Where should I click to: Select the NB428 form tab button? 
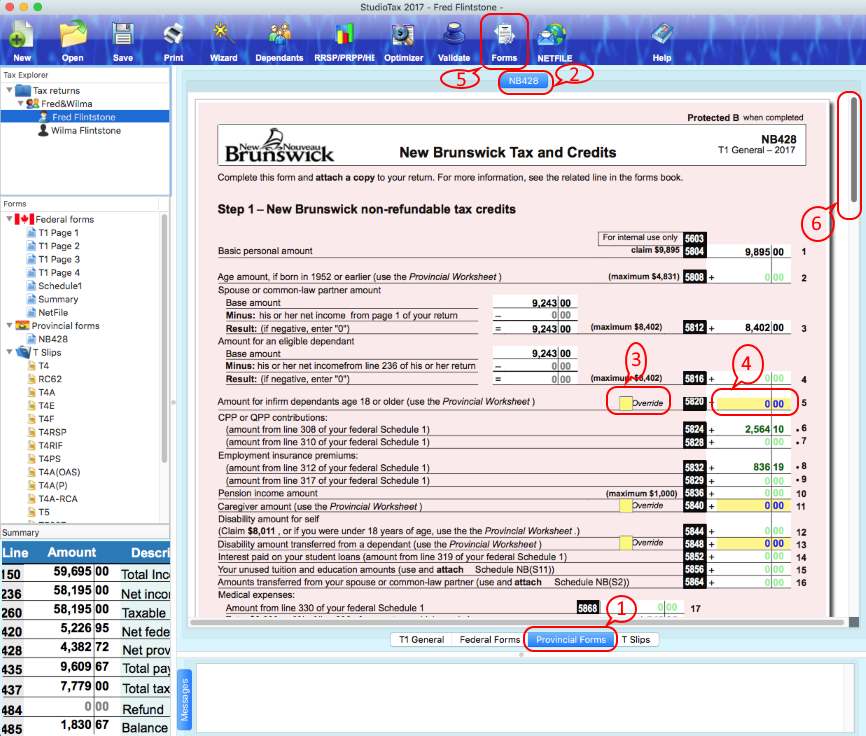click(524, 81)
